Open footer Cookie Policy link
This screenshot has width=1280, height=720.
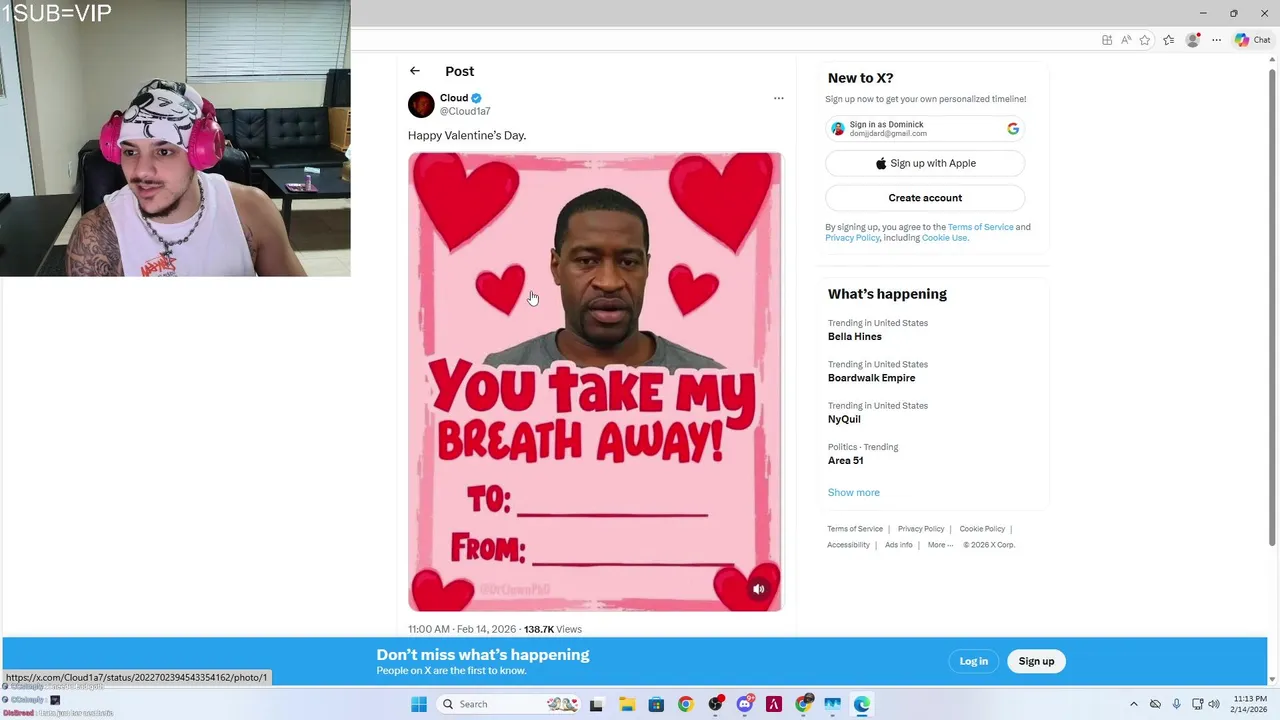[x=982, y=529]
